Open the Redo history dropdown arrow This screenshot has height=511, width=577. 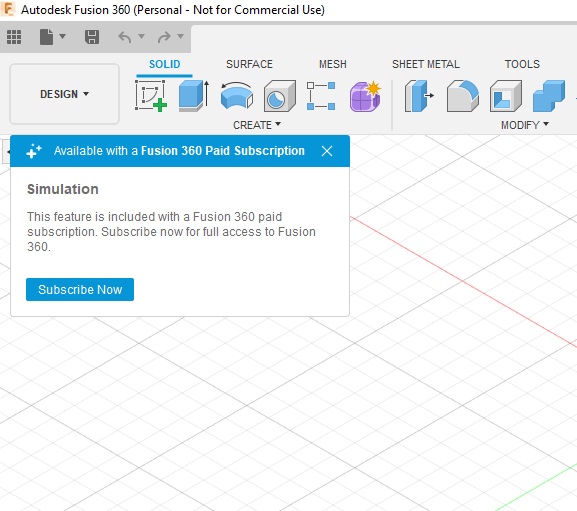coord(180,36)
